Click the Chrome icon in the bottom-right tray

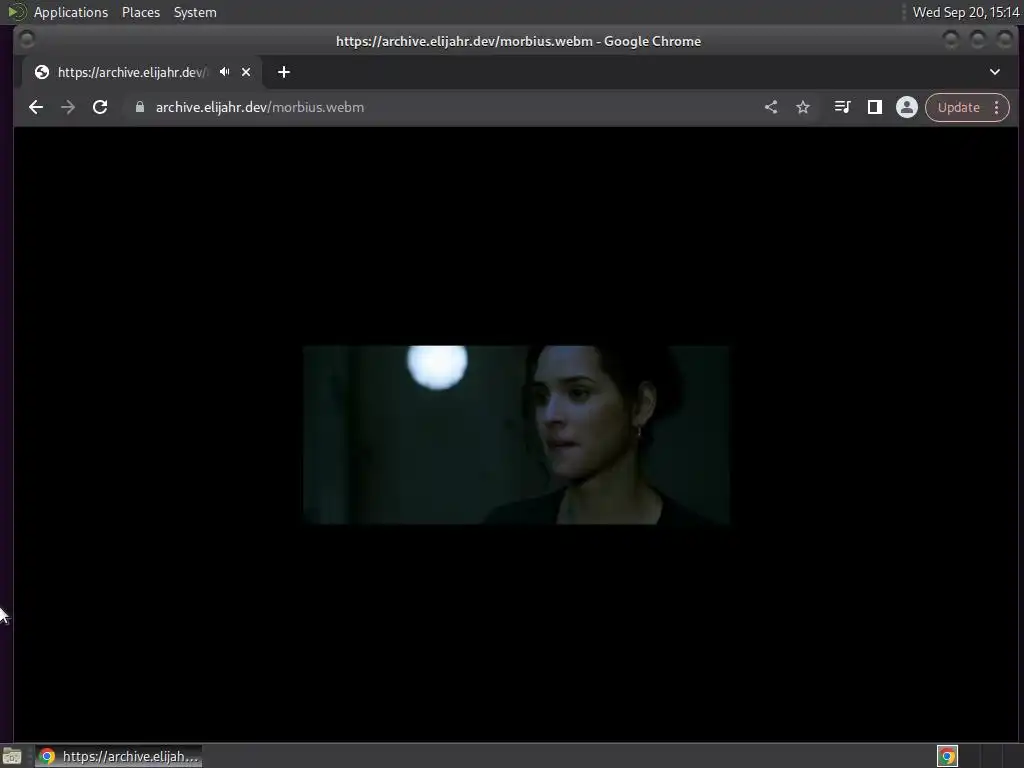click(947, 756)
